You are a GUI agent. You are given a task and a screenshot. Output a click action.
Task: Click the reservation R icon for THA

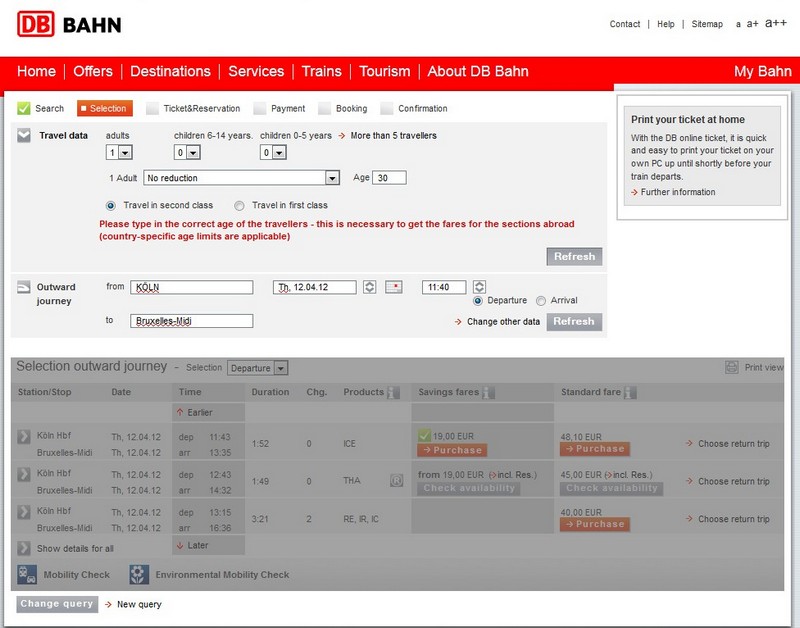coord(396,481)
